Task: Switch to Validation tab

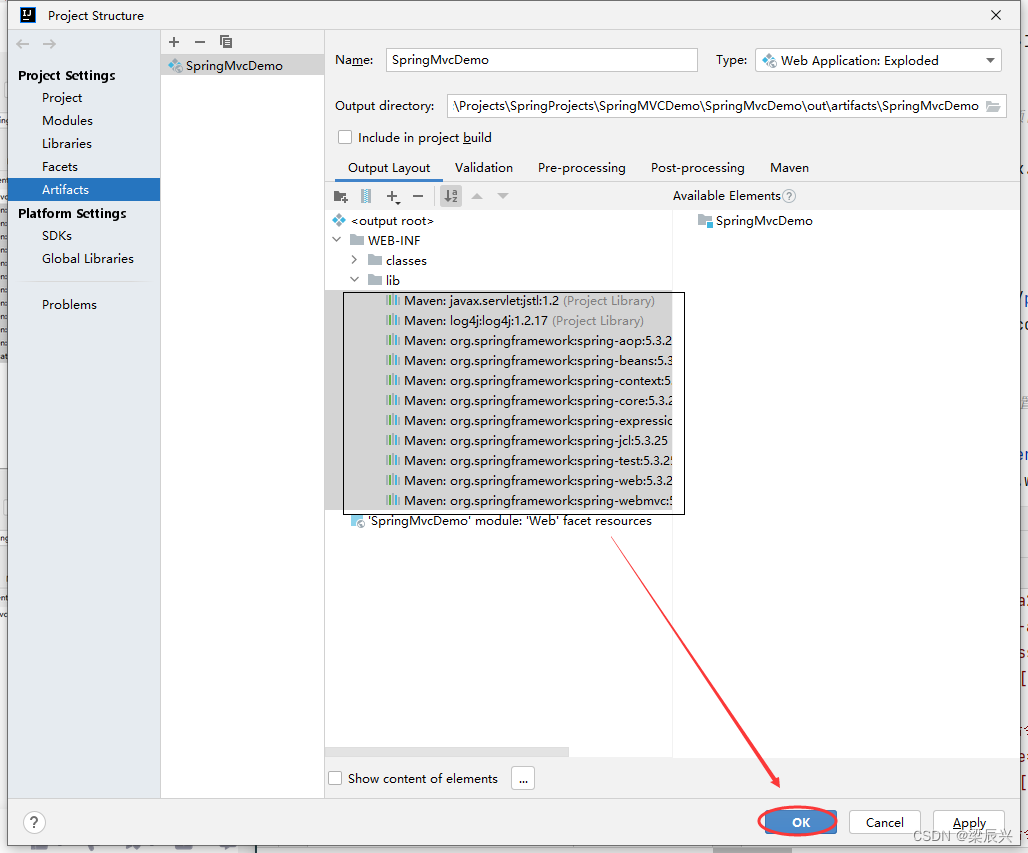Action: 484,168
